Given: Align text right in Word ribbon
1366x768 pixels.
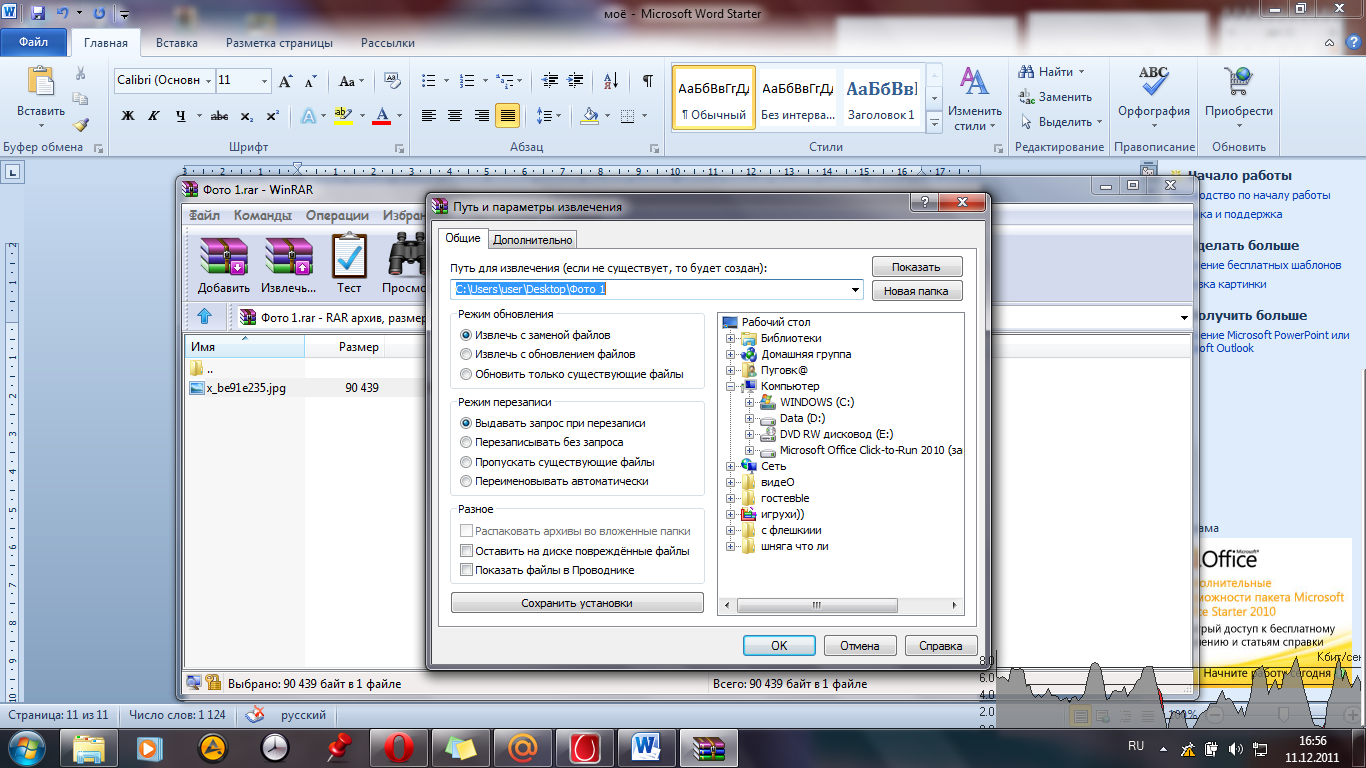Looking at the screenshot, I should [x=481, y=116].
